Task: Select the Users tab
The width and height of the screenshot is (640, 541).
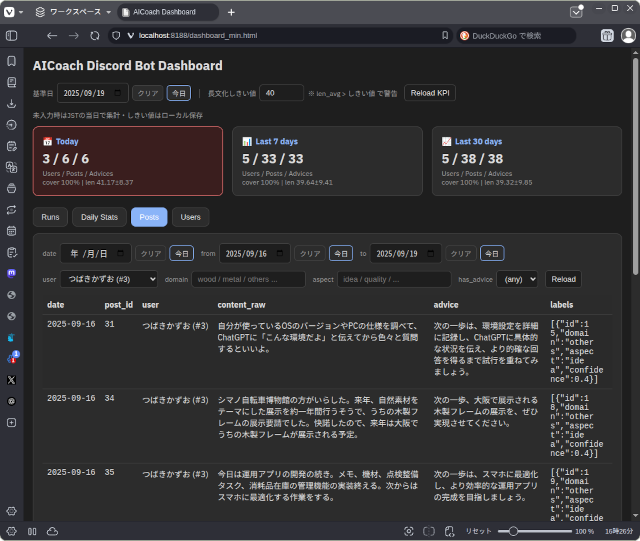Action: point(190,217)
